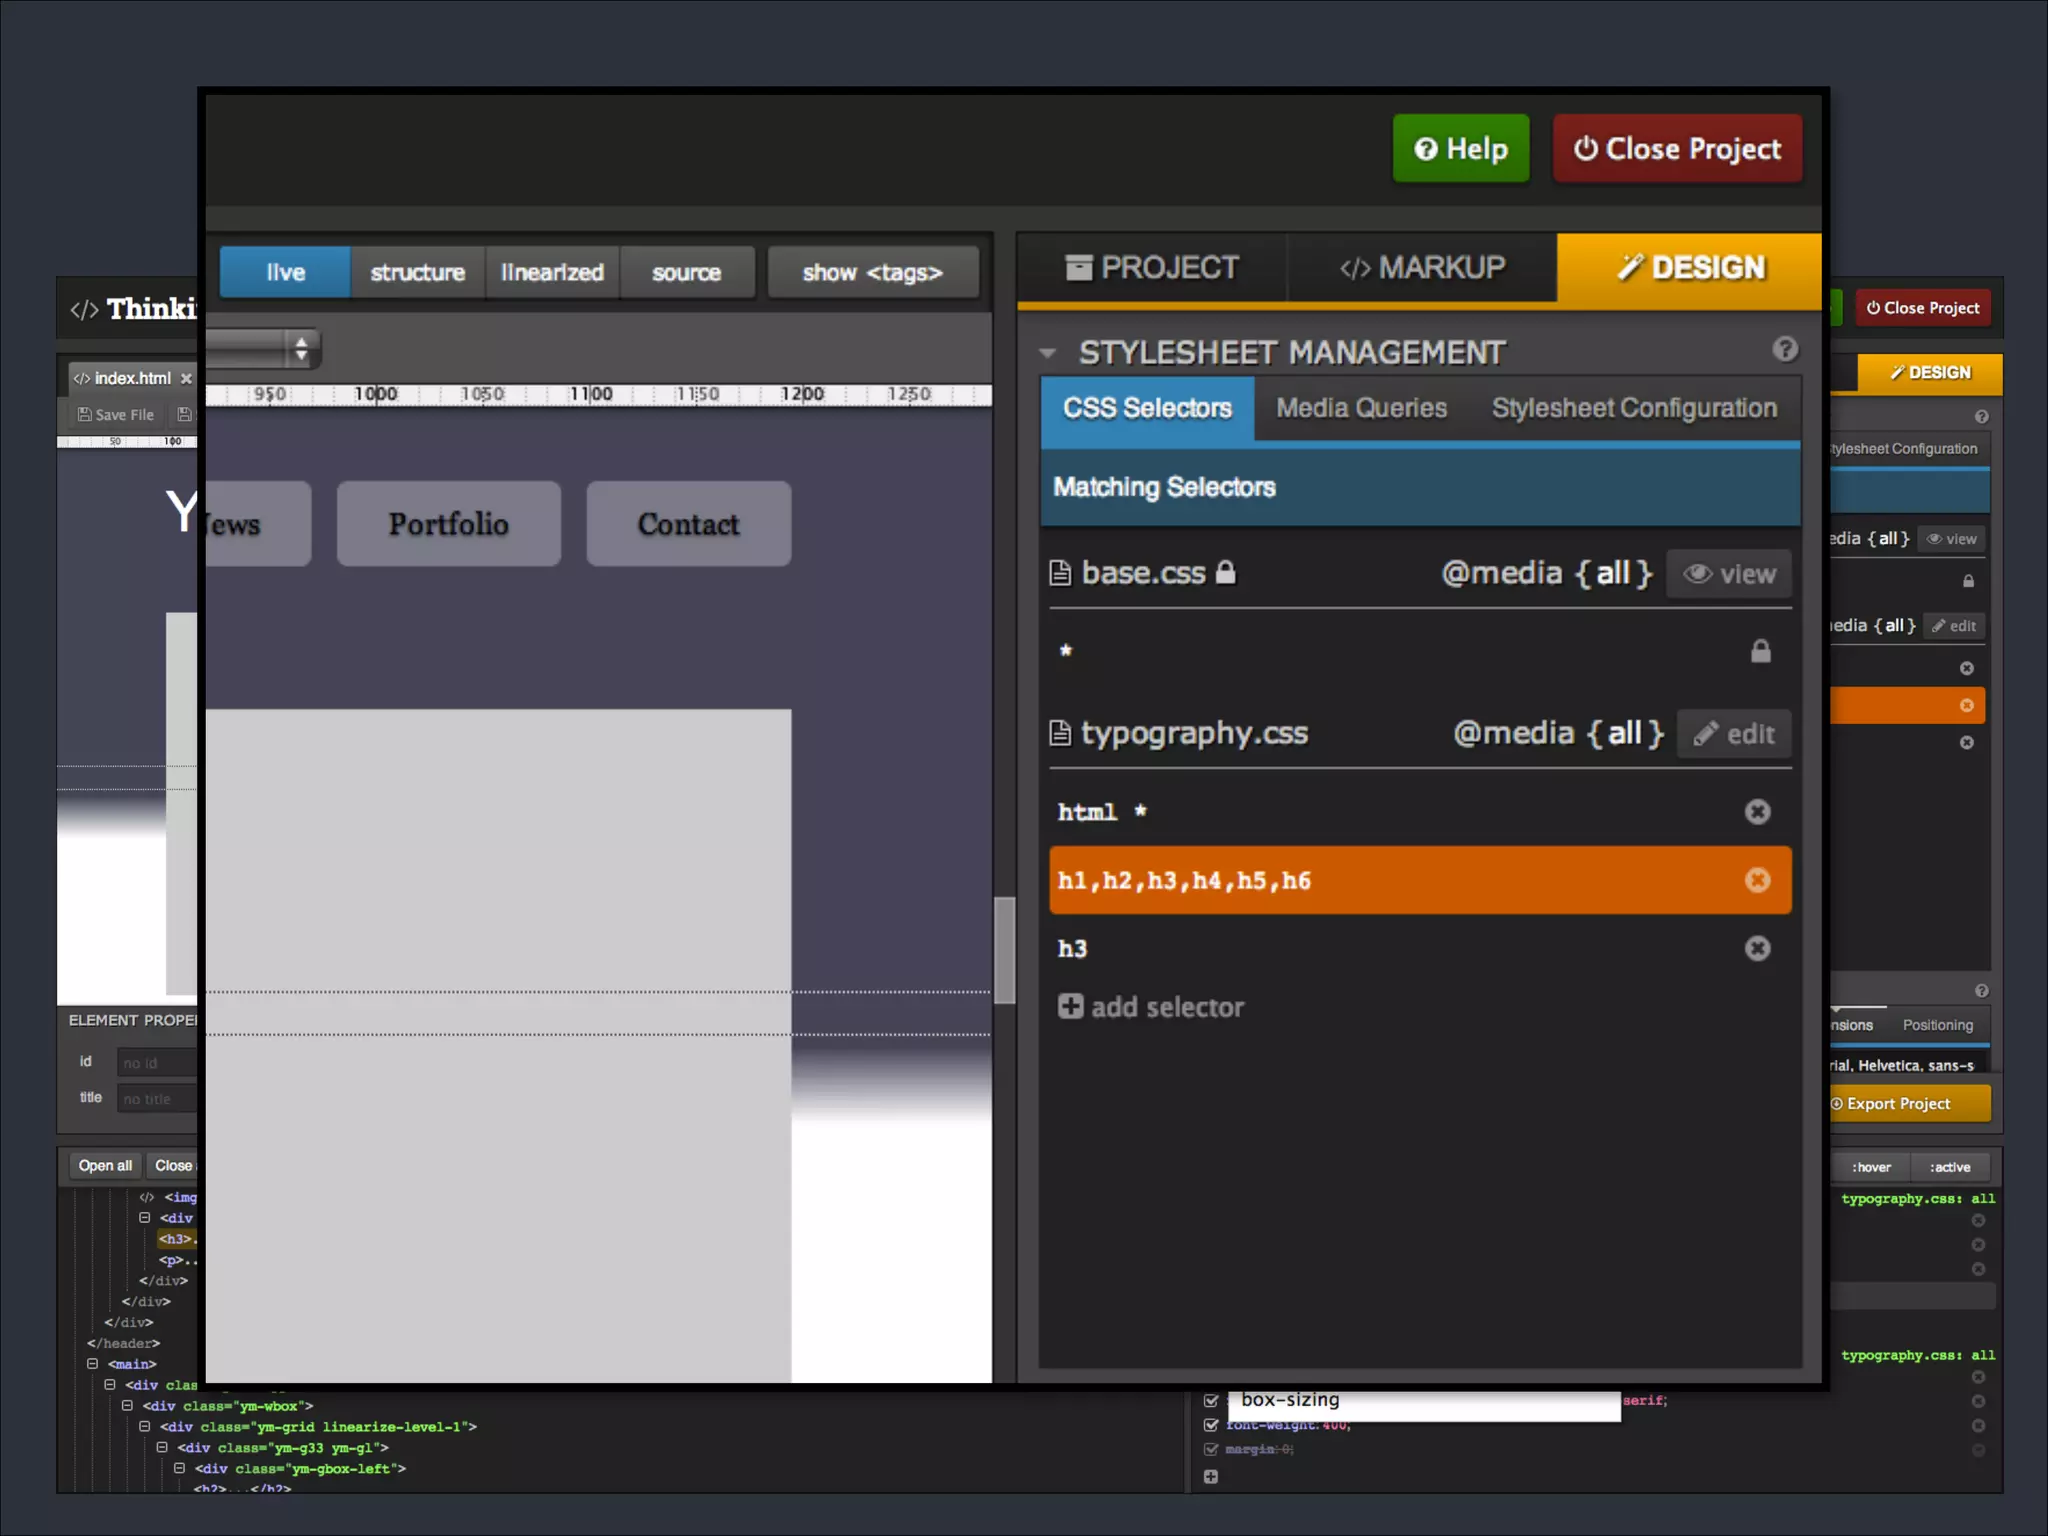Click the add property plus icon below margin
This screenshot has width=2048, height=1536.
(x=1211, y=1477)
